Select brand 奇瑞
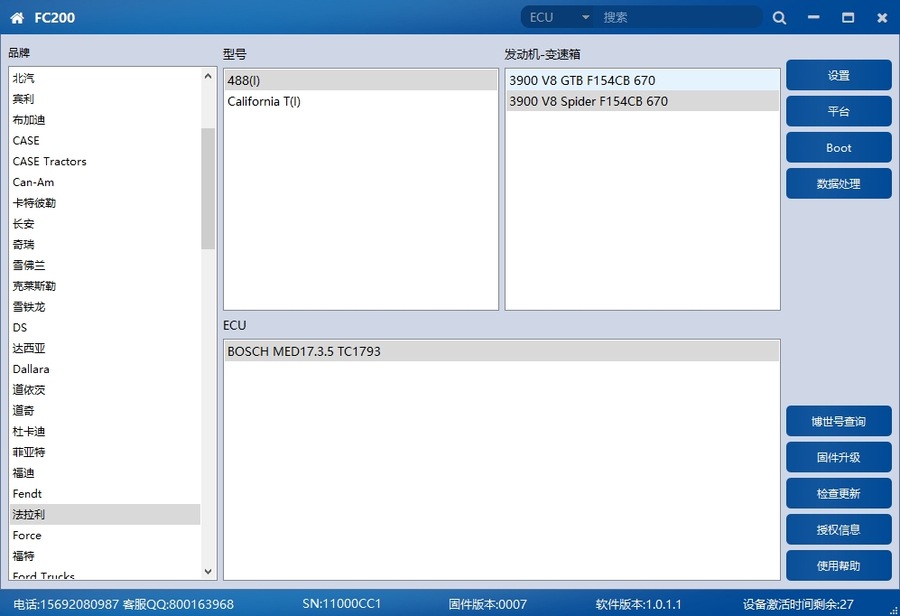Image resolution: width=900 pixels, height=616 pixels. click(x=105, y=244)
